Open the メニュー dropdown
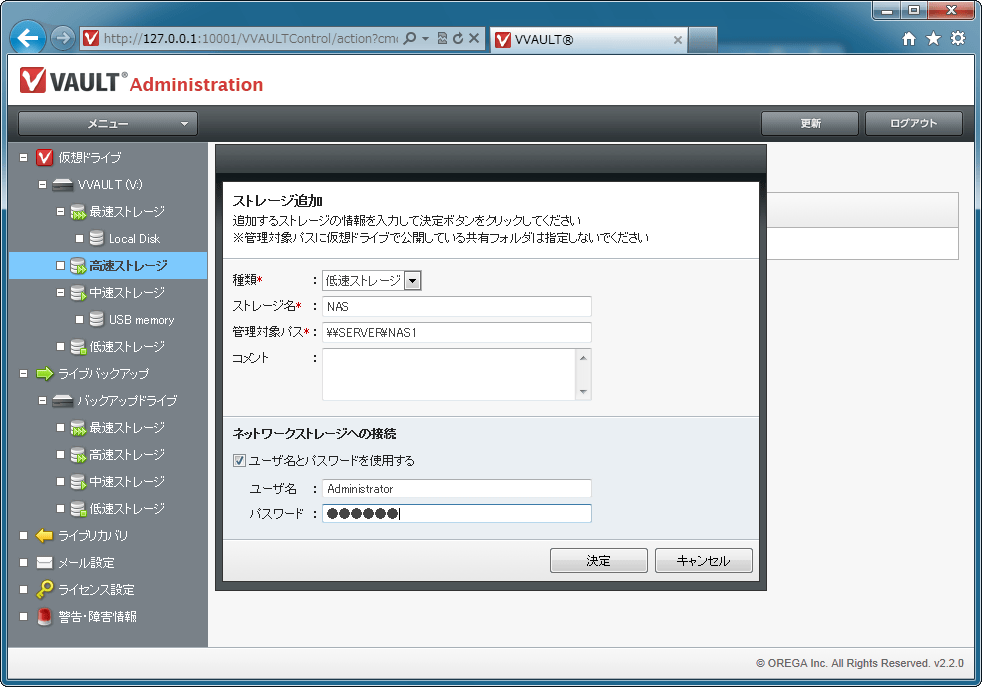982x687 pixels. (x=108, y=123)
